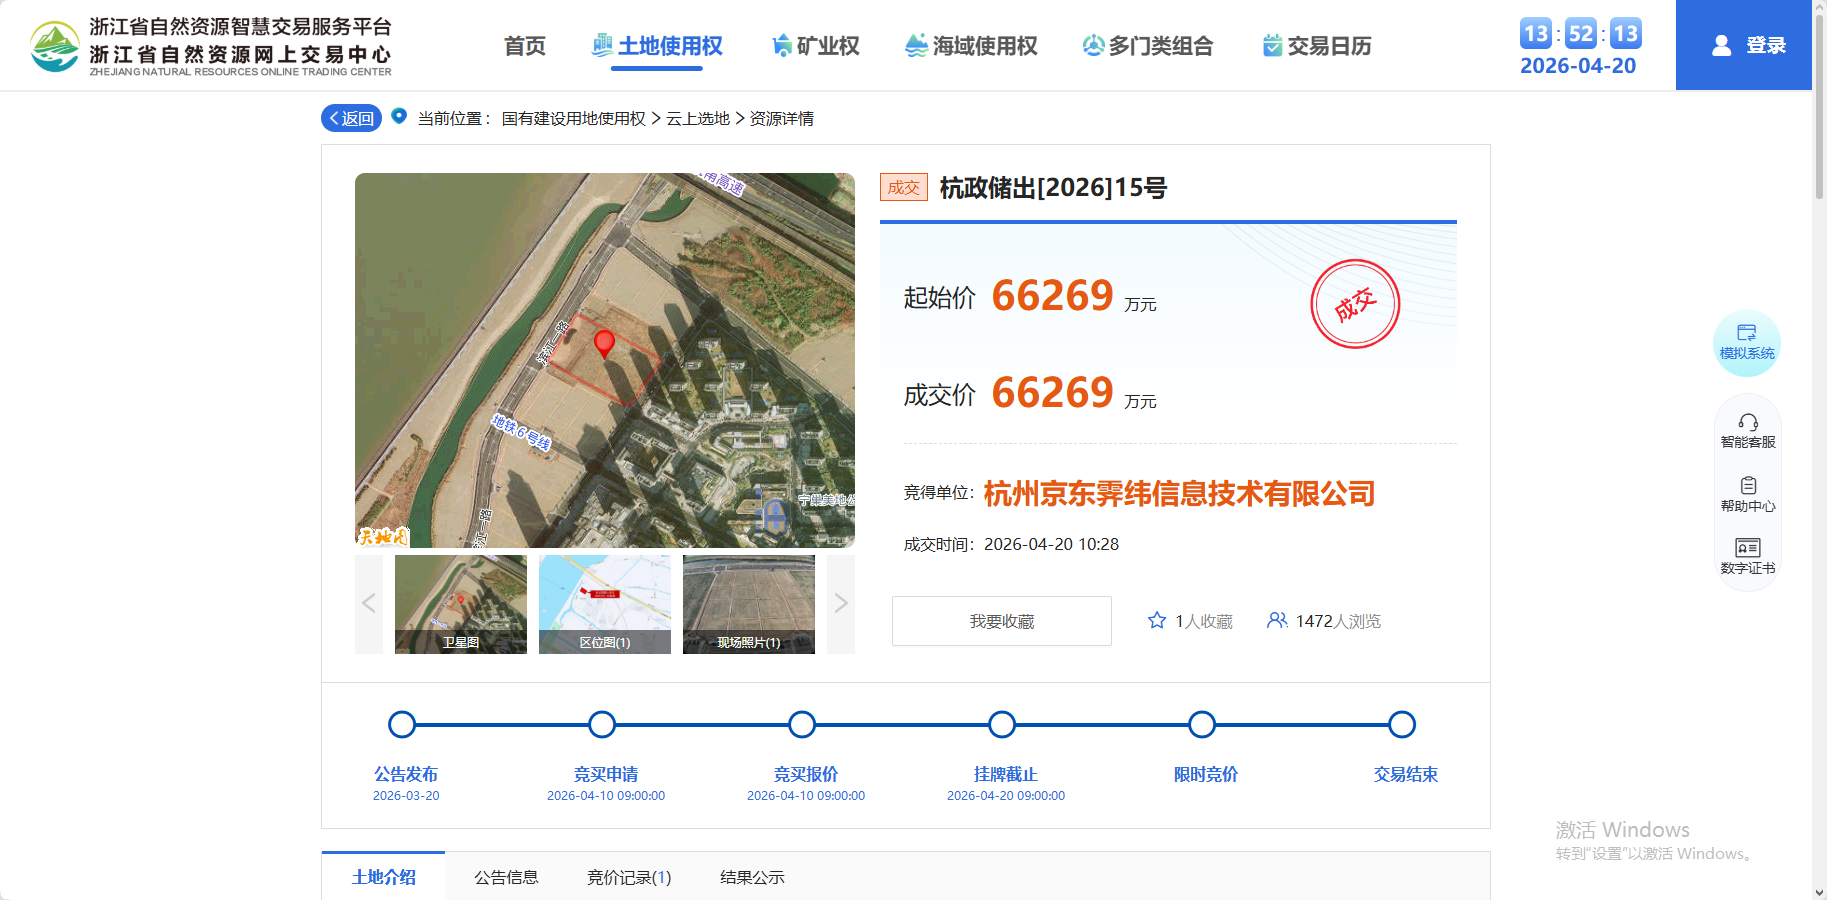
Task: Go back with the 返回 button
Action: (351, 118)
